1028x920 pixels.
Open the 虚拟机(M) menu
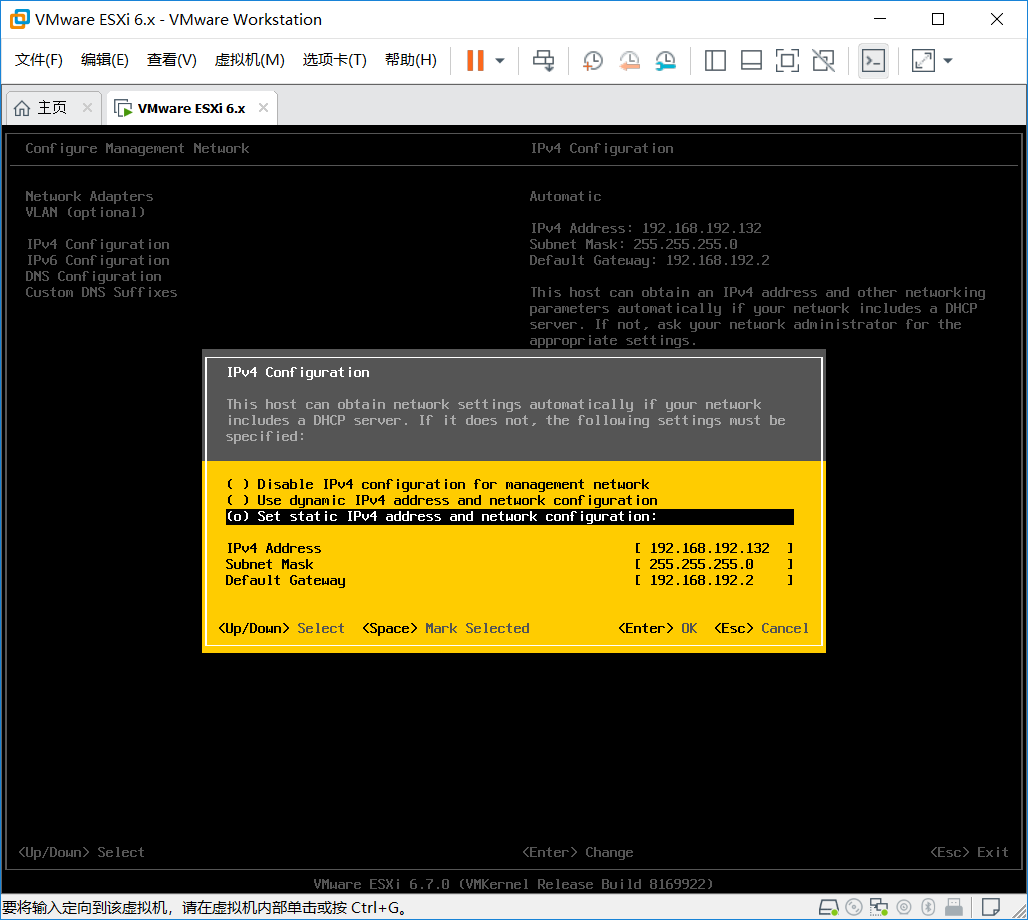point(250,60)
